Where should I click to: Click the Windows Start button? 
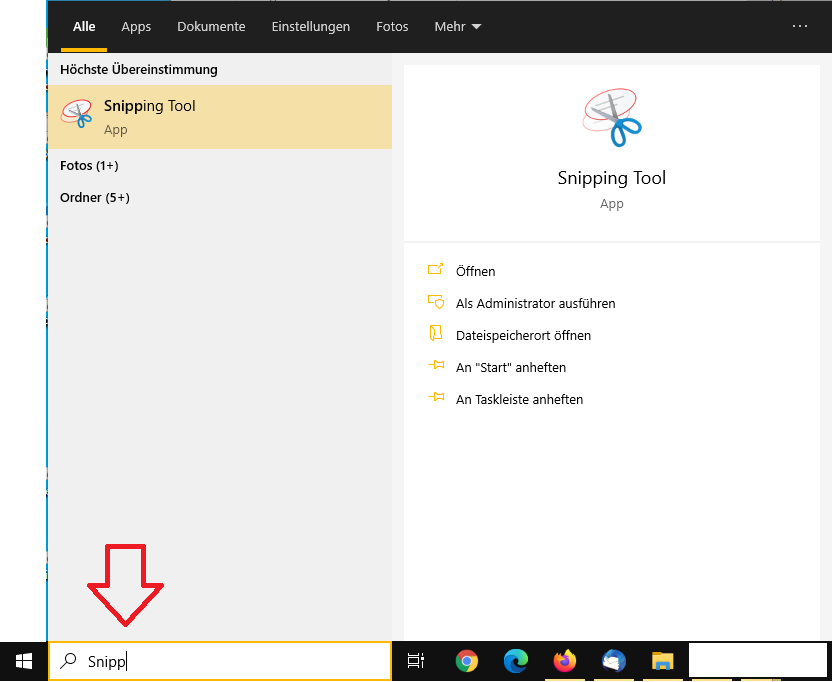pyautogui.click(x=23, y=661)
